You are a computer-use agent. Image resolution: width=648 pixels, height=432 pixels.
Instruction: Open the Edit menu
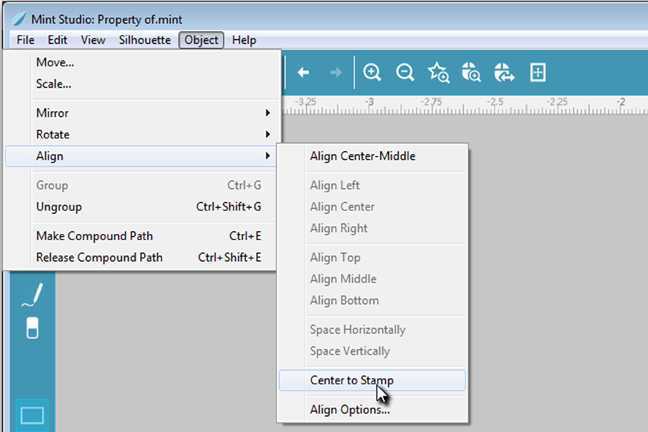tap(57, 40)
